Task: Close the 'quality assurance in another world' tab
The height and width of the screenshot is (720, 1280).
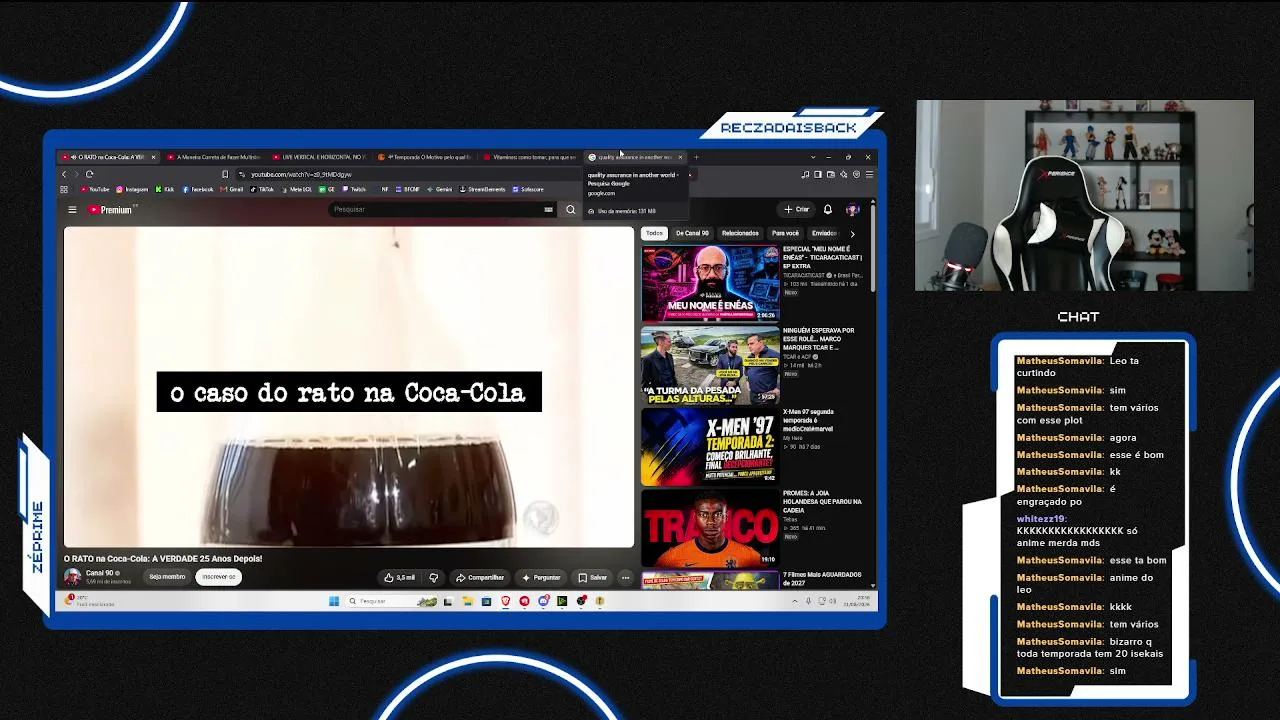Action: pos(680,157)
